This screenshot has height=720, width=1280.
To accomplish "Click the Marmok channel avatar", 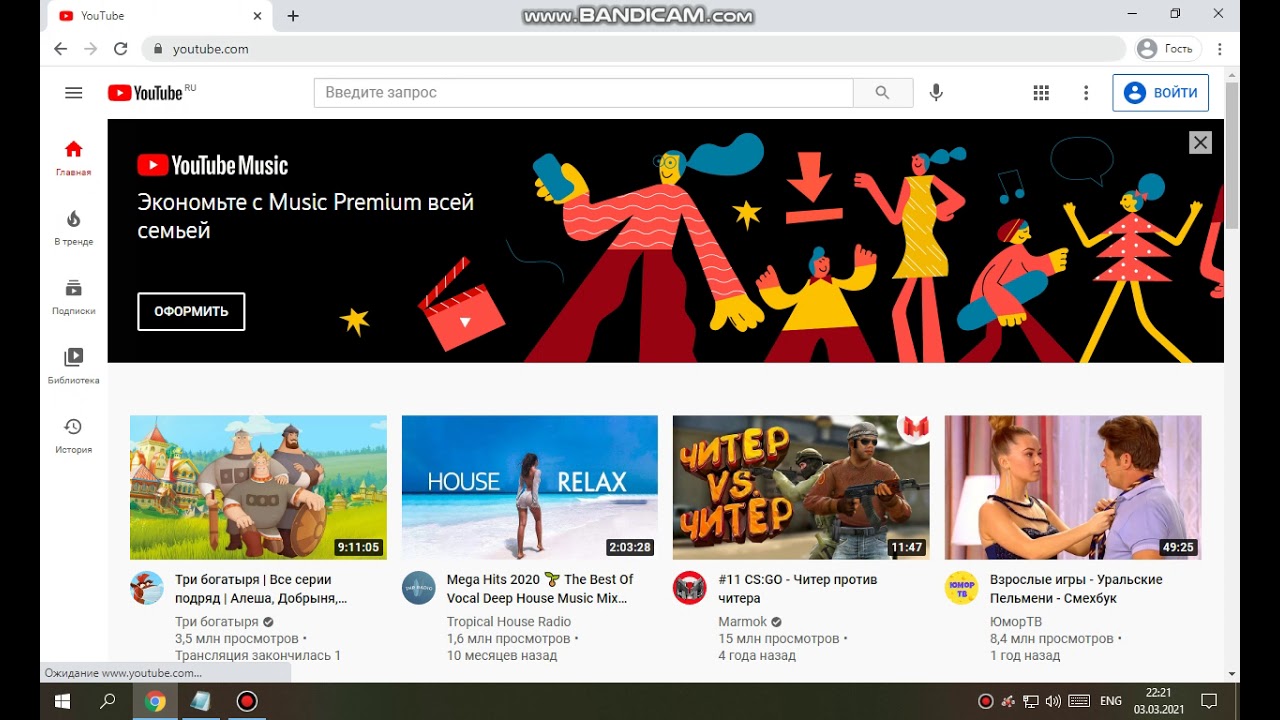I will [x=690, y=588].
